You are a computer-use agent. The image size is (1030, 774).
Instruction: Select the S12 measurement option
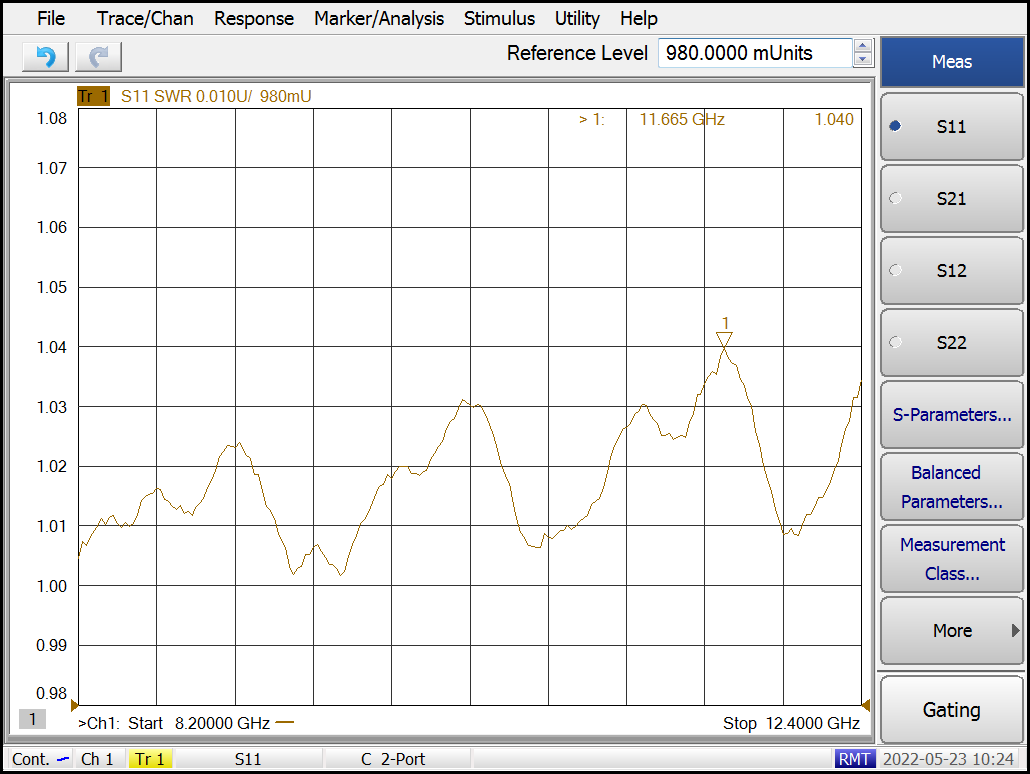[x=951, y=271]
